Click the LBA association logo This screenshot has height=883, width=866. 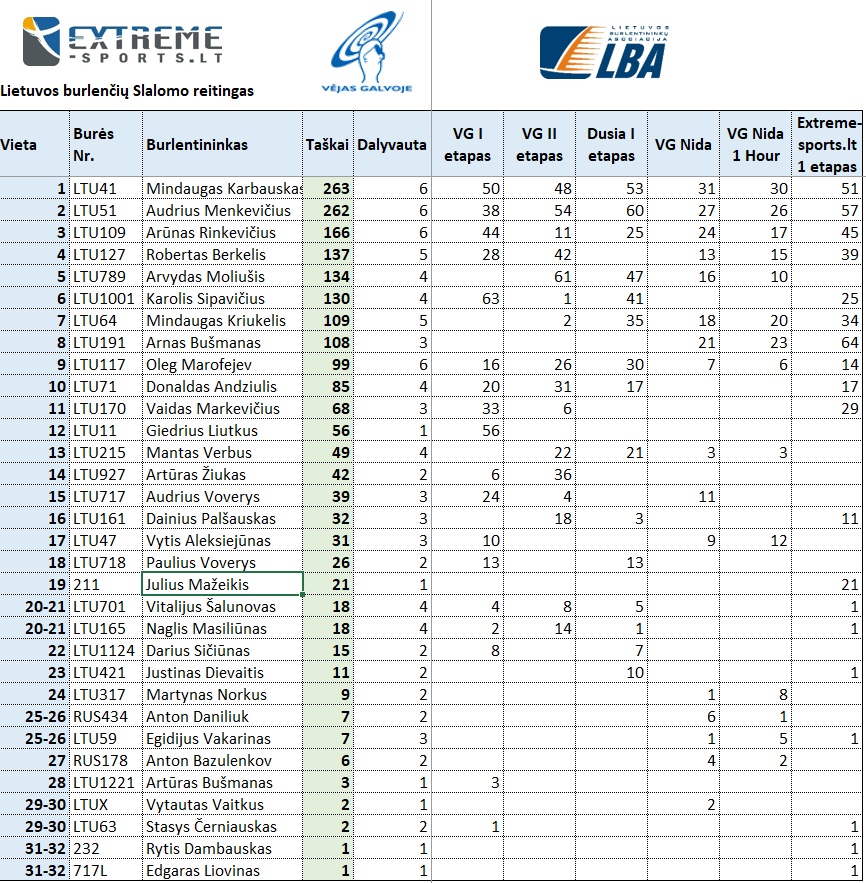coord(604,52)
